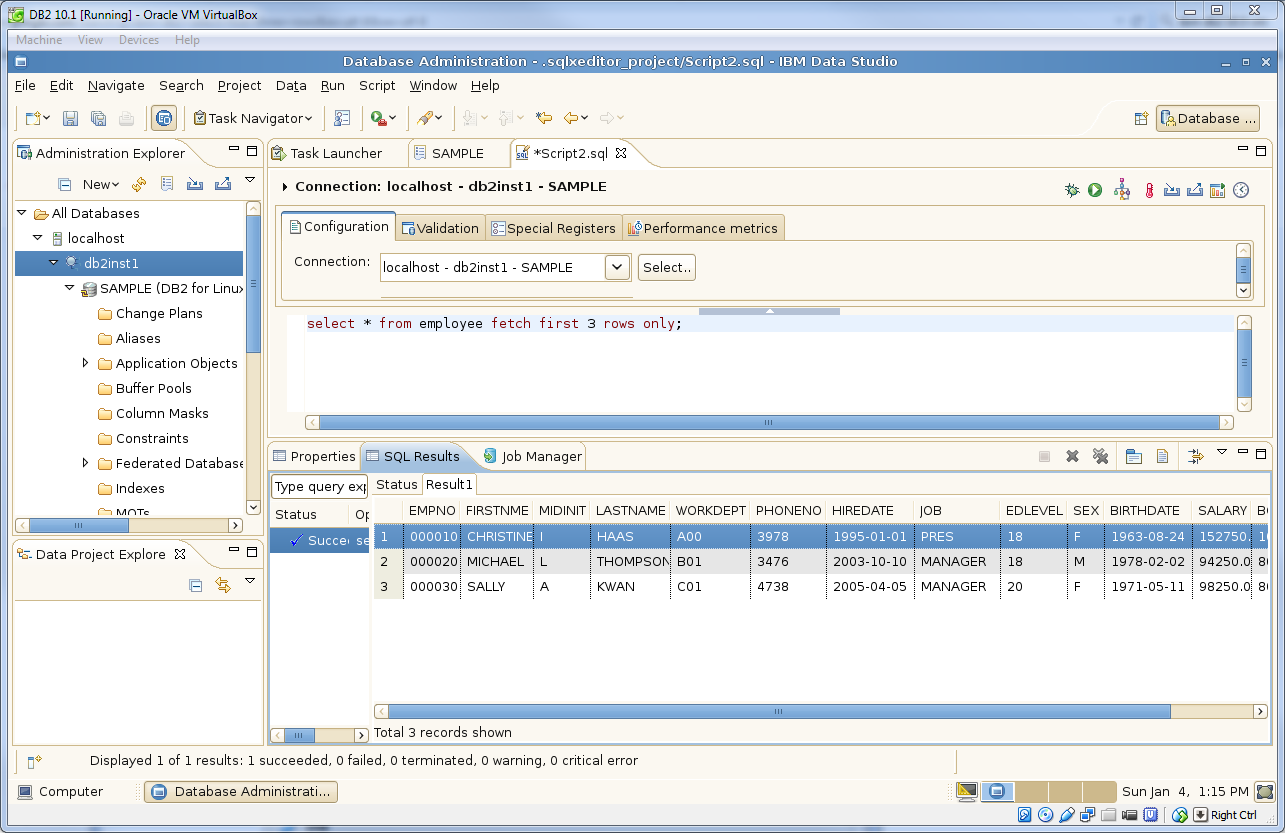The image size is (1285, 833).
Task: Click the Computer button on the desktop panel
Action: [x=61, y=791]
